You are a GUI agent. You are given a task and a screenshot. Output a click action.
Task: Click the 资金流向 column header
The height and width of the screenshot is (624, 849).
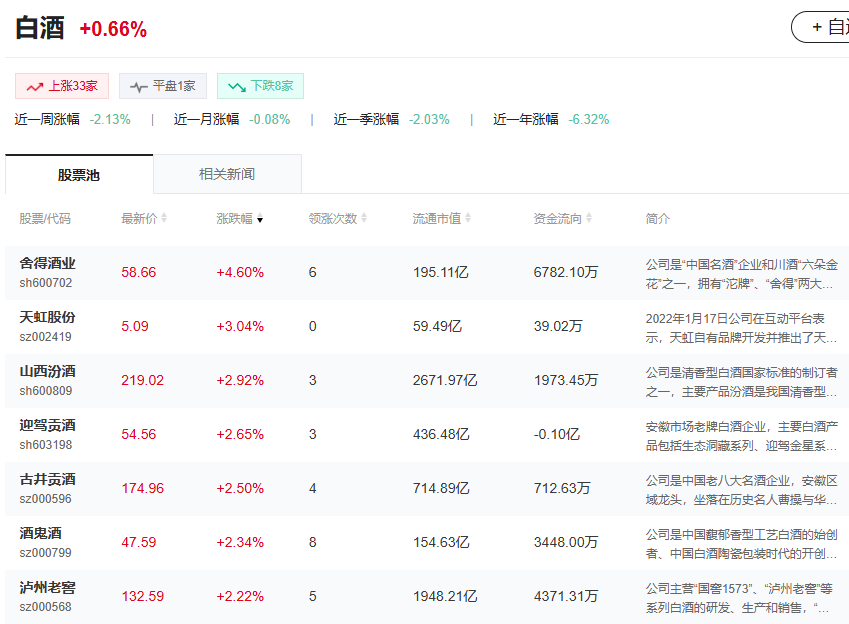557,218
